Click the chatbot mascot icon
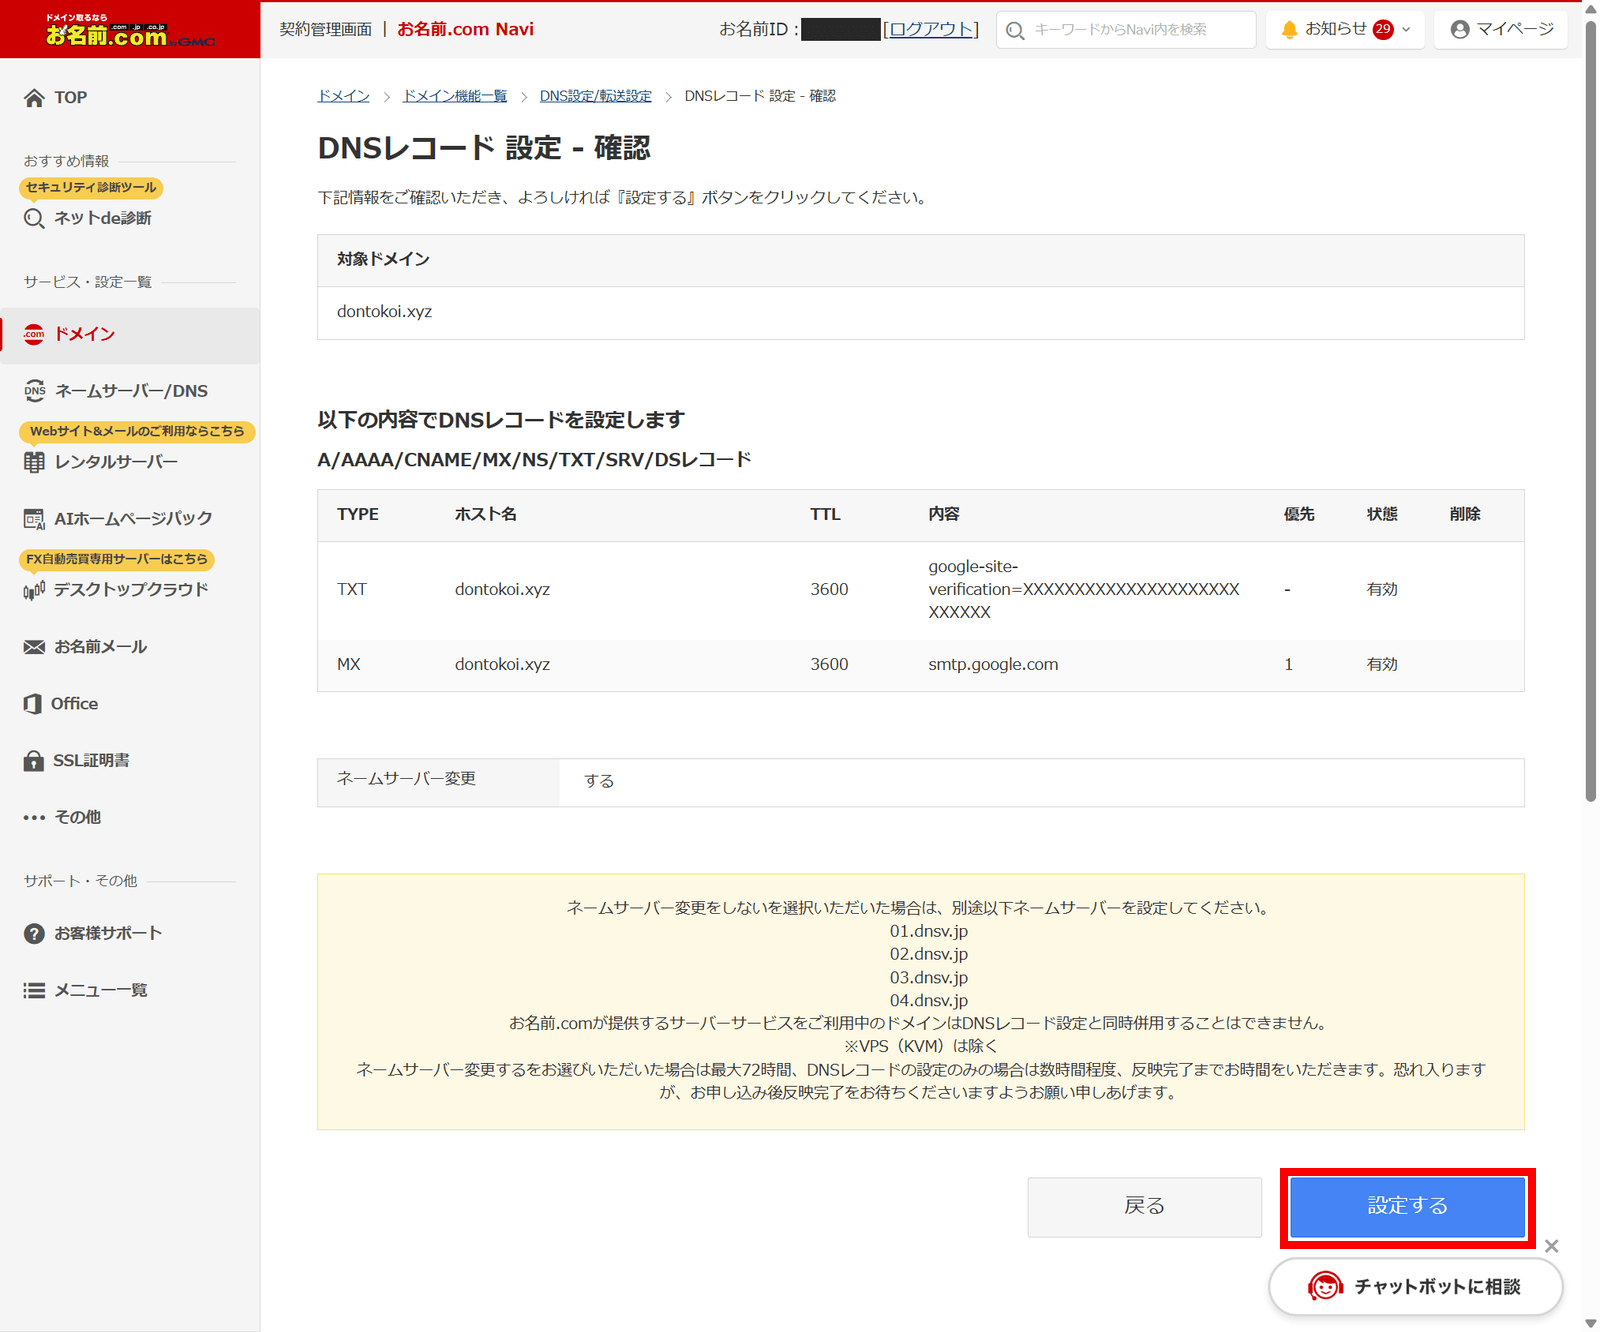This screenshot has height=1332, width=1600. [x=1325, y=1287]
